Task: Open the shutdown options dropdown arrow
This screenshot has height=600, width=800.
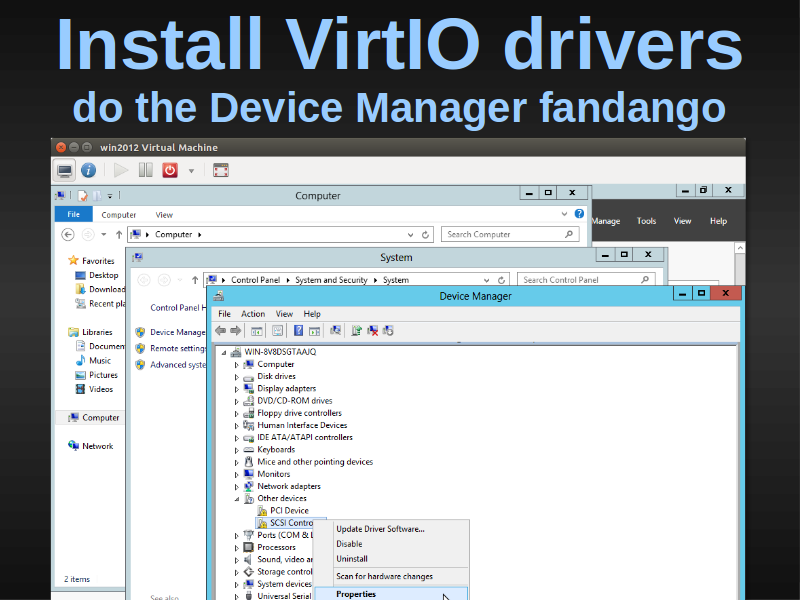Action: click(x=191, y=171)
